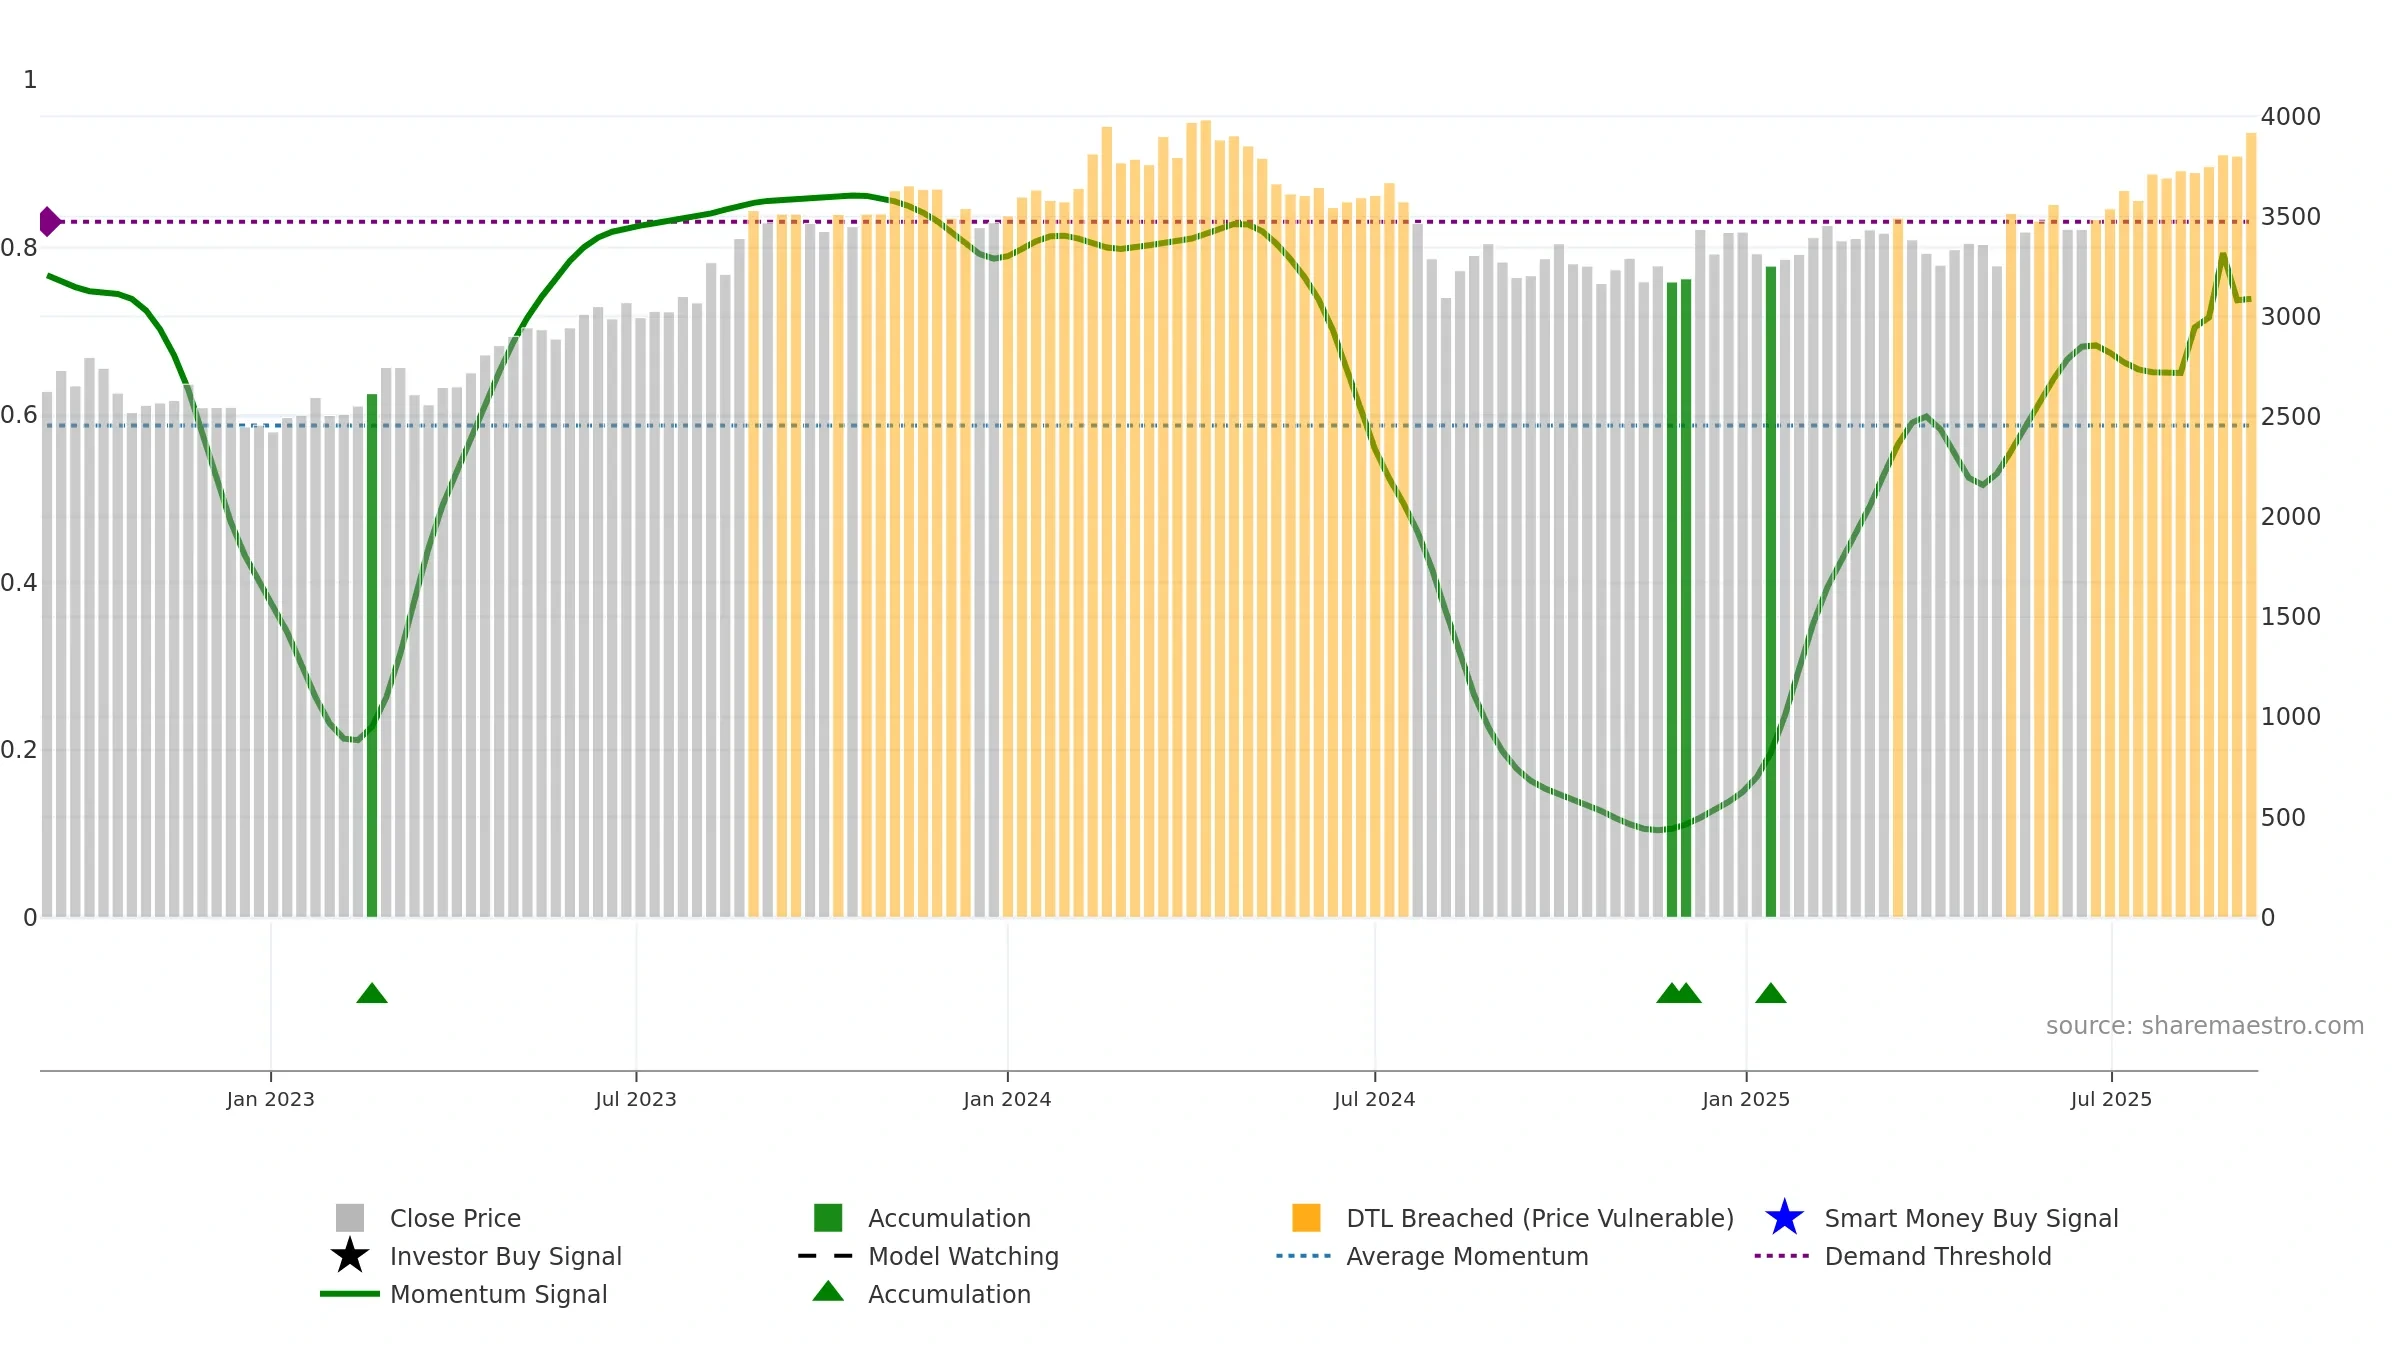Click the purple diamond Demand Threshold marker

click(x=49, y=222)
